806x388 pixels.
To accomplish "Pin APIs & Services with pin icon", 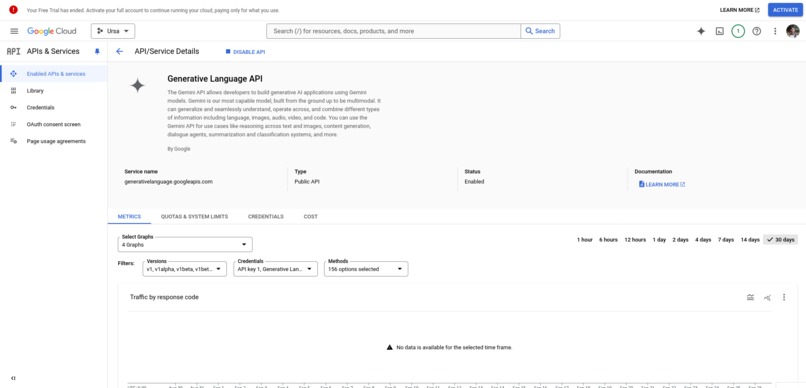I will point(97,51).
